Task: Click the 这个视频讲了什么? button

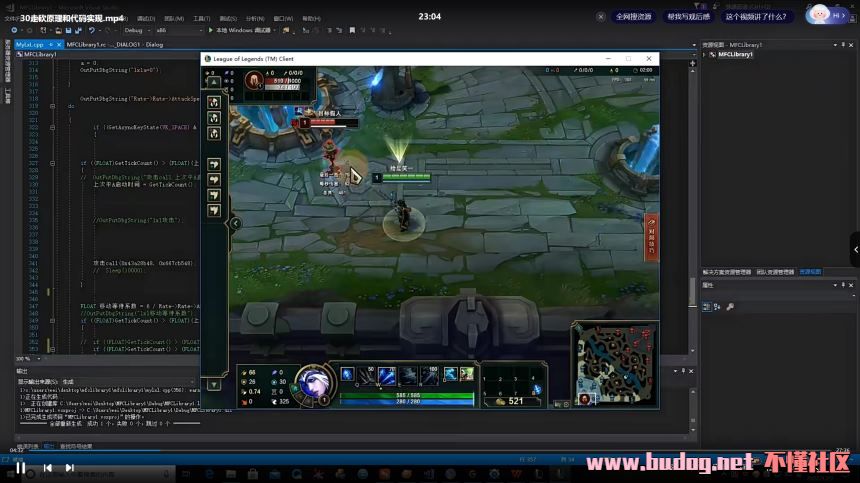Action: tap(756, 16)
